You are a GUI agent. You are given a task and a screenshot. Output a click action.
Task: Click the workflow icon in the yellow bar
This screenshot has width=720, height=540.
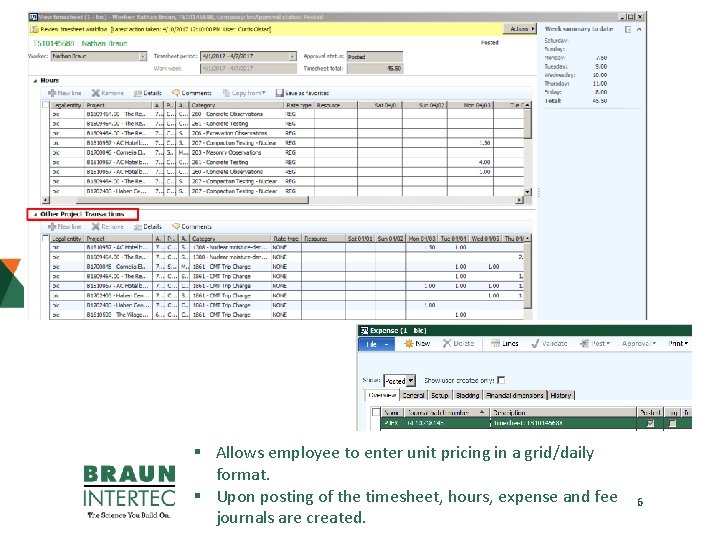34,29
